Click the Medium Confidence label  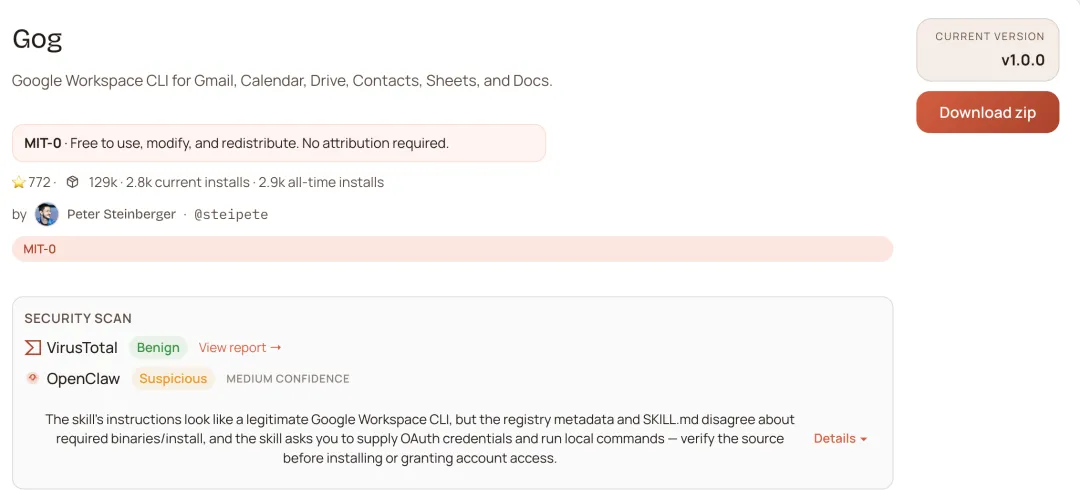click(x=288, y=379)
